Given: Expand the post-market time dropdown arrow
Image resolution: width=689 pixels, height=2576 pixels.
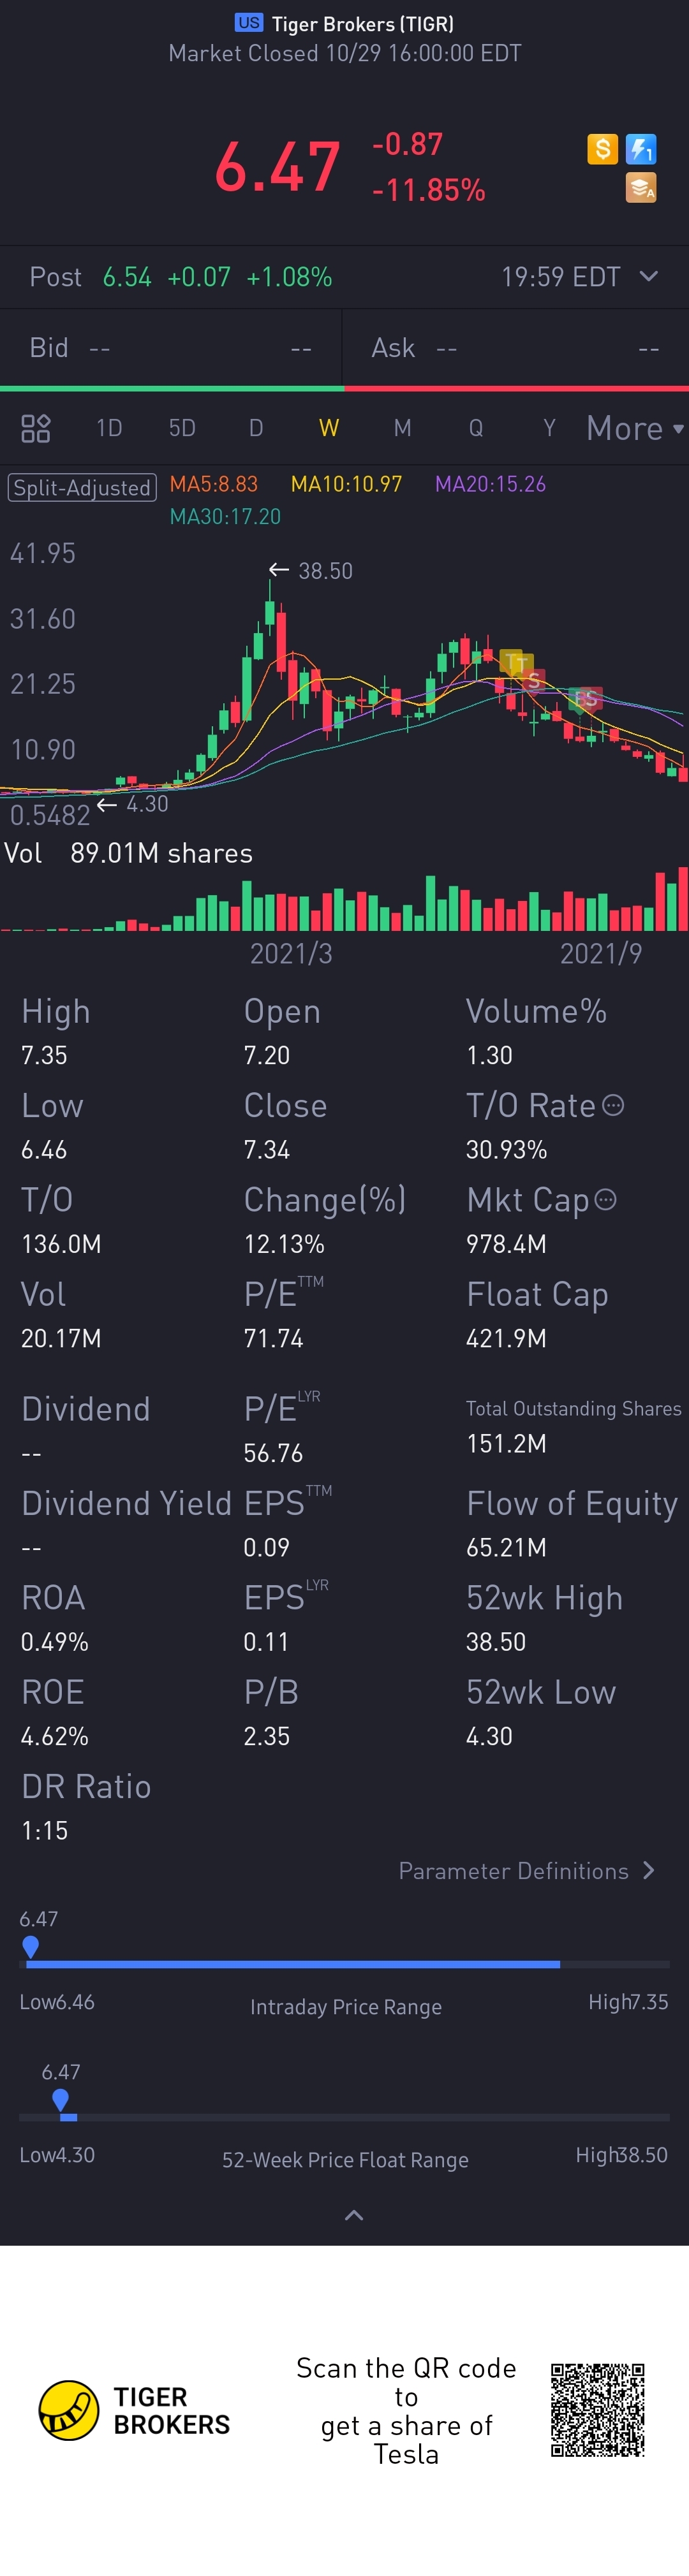Looking at the screenshot, I should pyautogui.click(x=648, y=276).
